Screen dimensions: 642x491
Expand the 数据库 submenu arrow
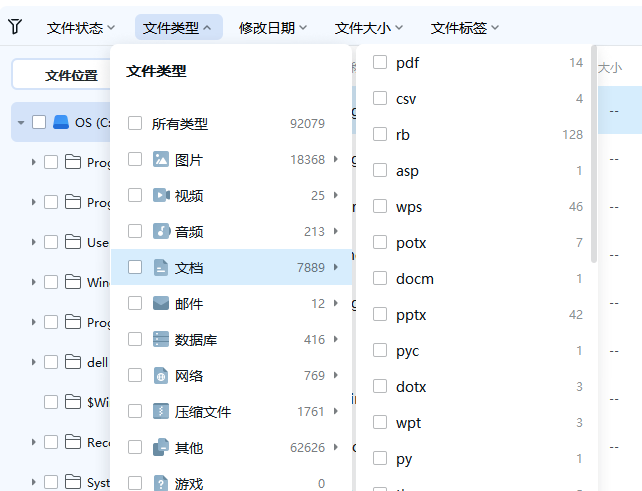click(x=336, y=339)
